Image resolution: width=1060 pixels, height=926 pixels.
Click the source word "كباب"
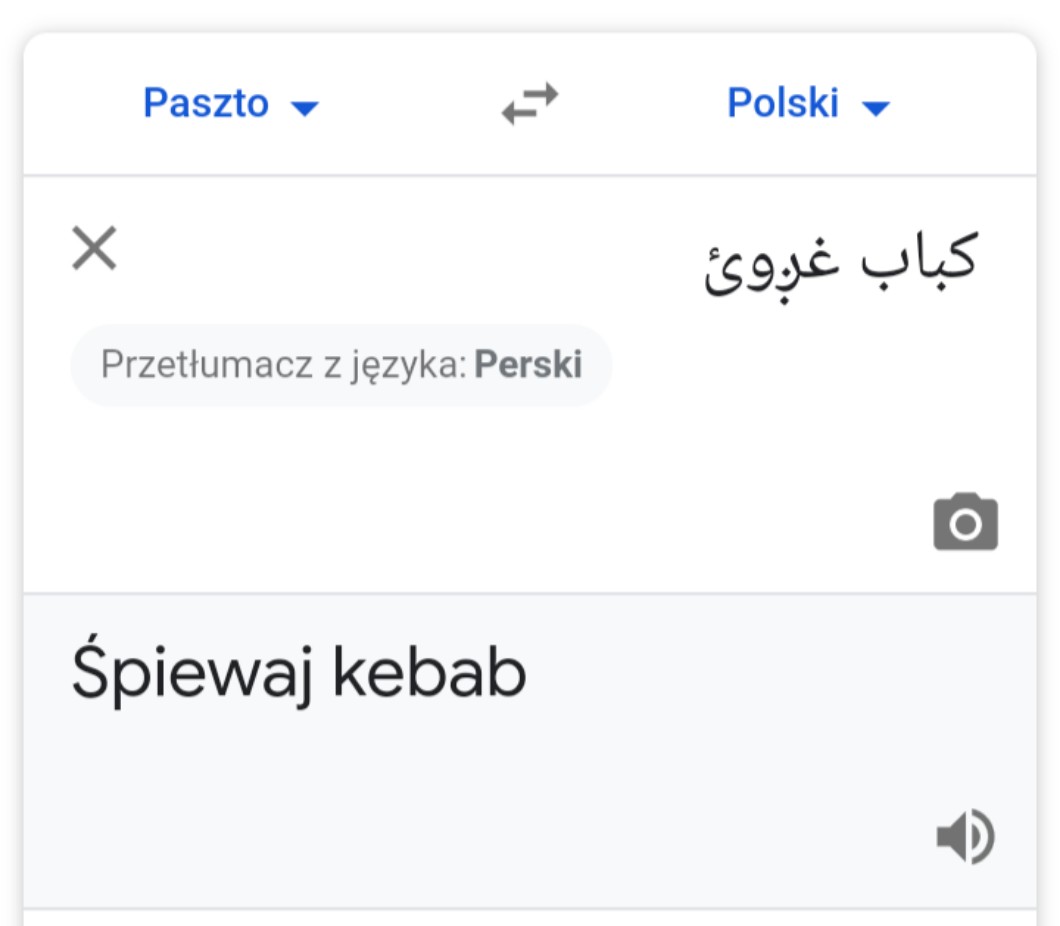[920, 258]
